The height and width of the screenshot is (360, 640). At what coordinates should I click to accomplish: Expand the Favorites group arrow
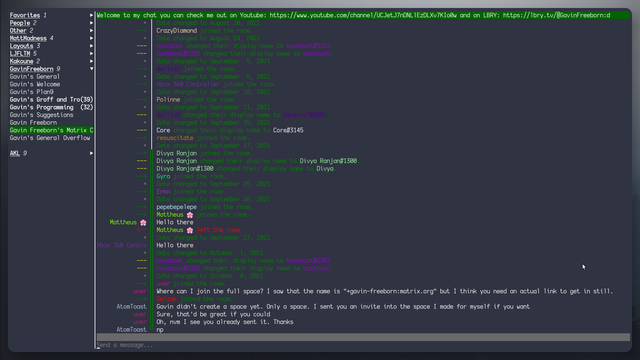pyautogui.click(x=91, y=15)
